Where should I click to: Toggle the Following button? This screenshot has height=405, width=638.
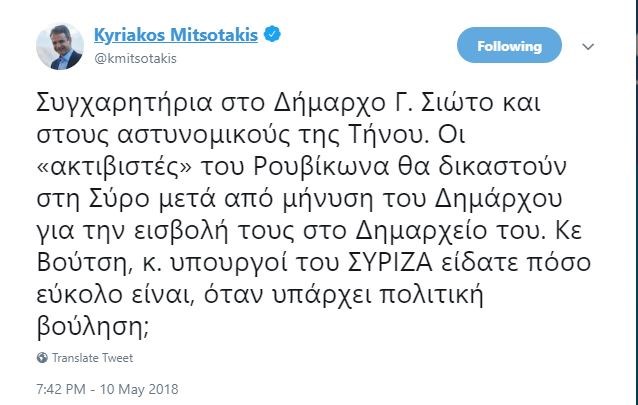(x=509, y=46)
